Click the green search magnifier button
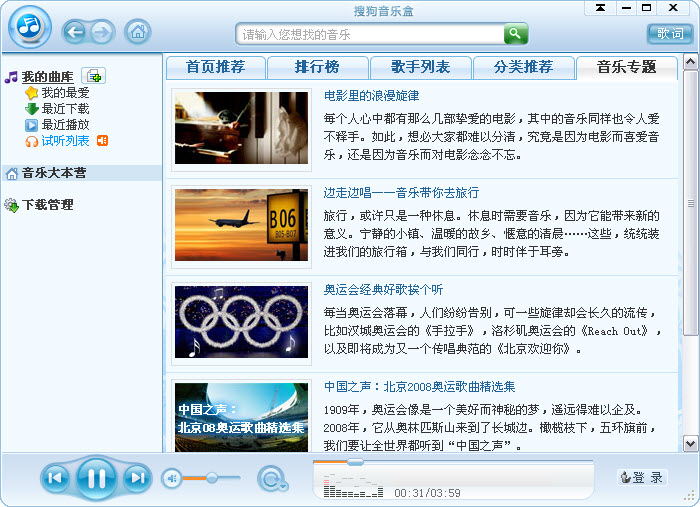Screen dimensions: 700x507 pos(516,33)
